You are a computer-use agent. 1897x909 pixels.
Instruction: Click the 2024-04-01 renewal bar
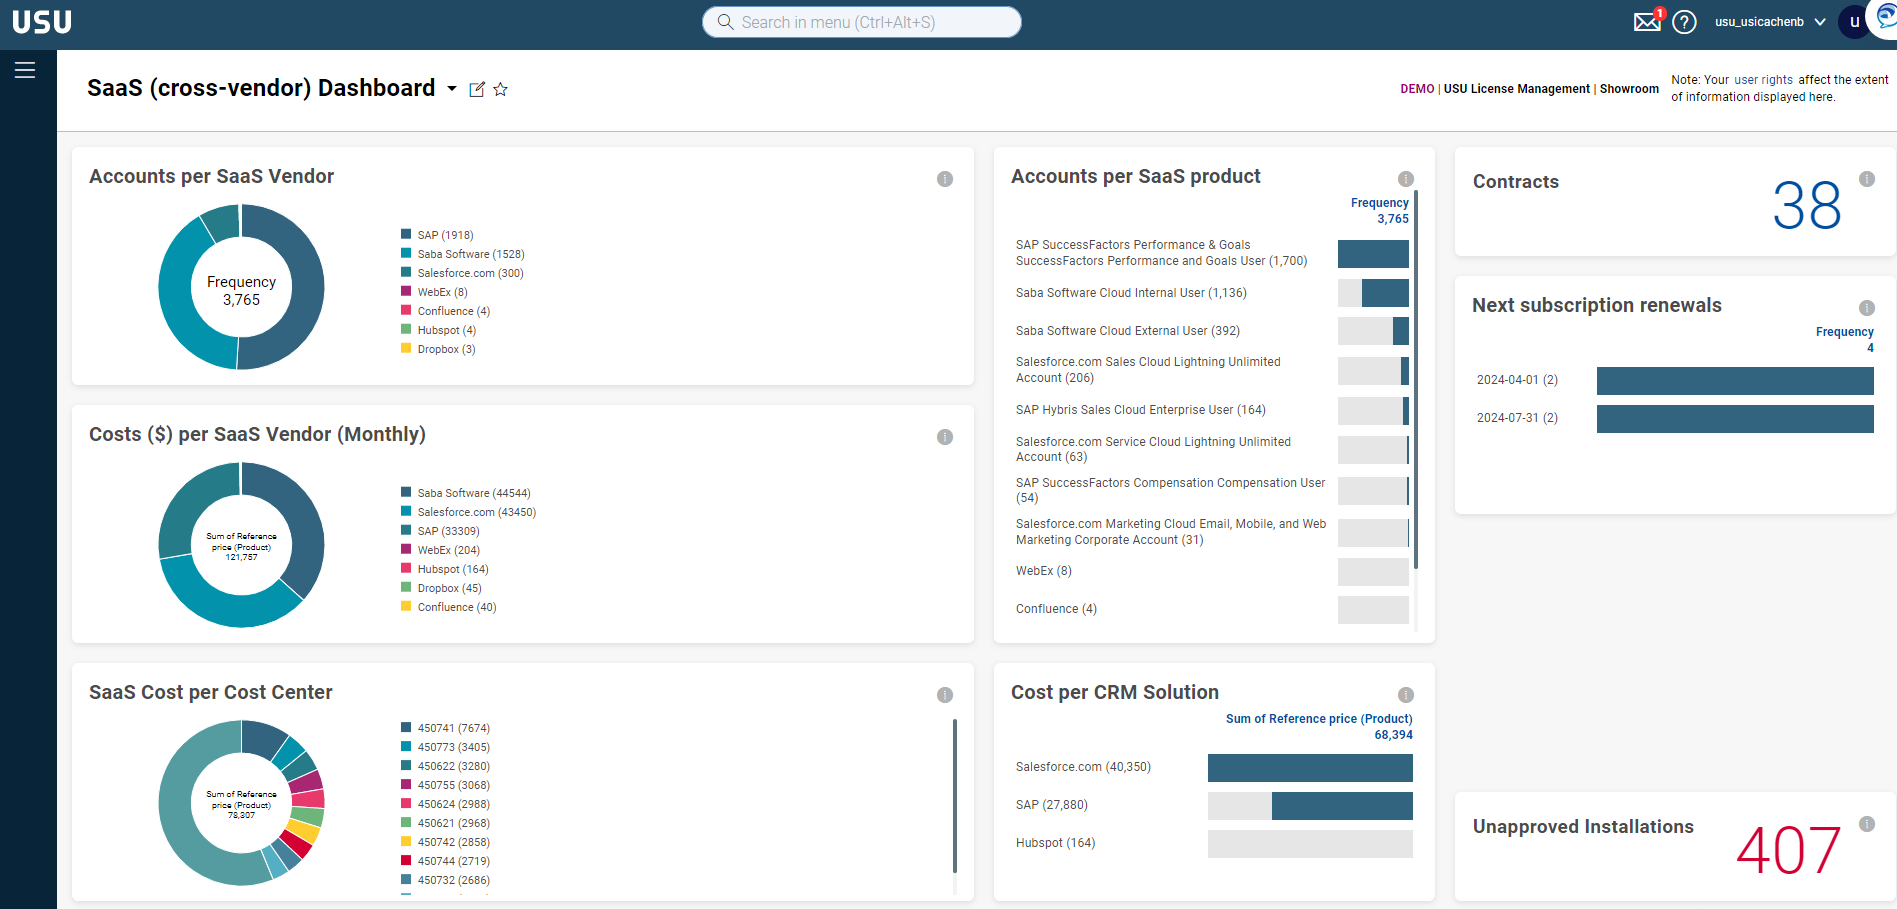1735,381
